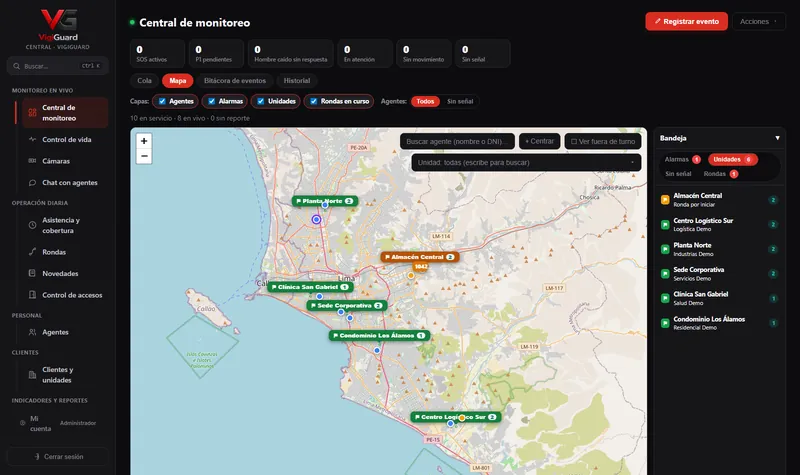Open the Acciones dropdown

coord(759,21)
